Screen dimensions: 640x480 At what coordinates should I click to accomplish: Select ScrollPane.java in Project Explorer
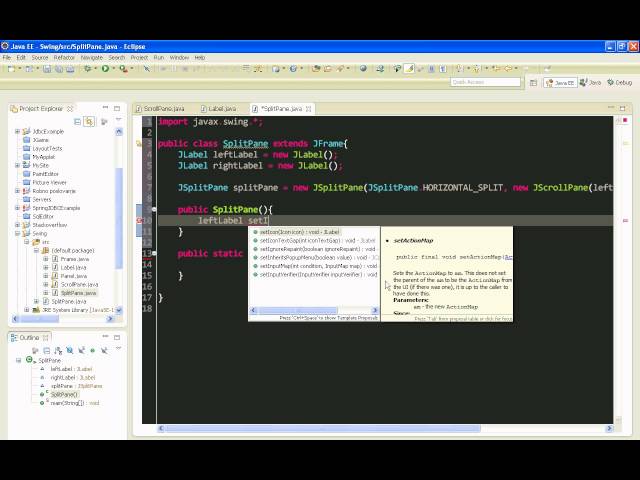click(76, 284)
